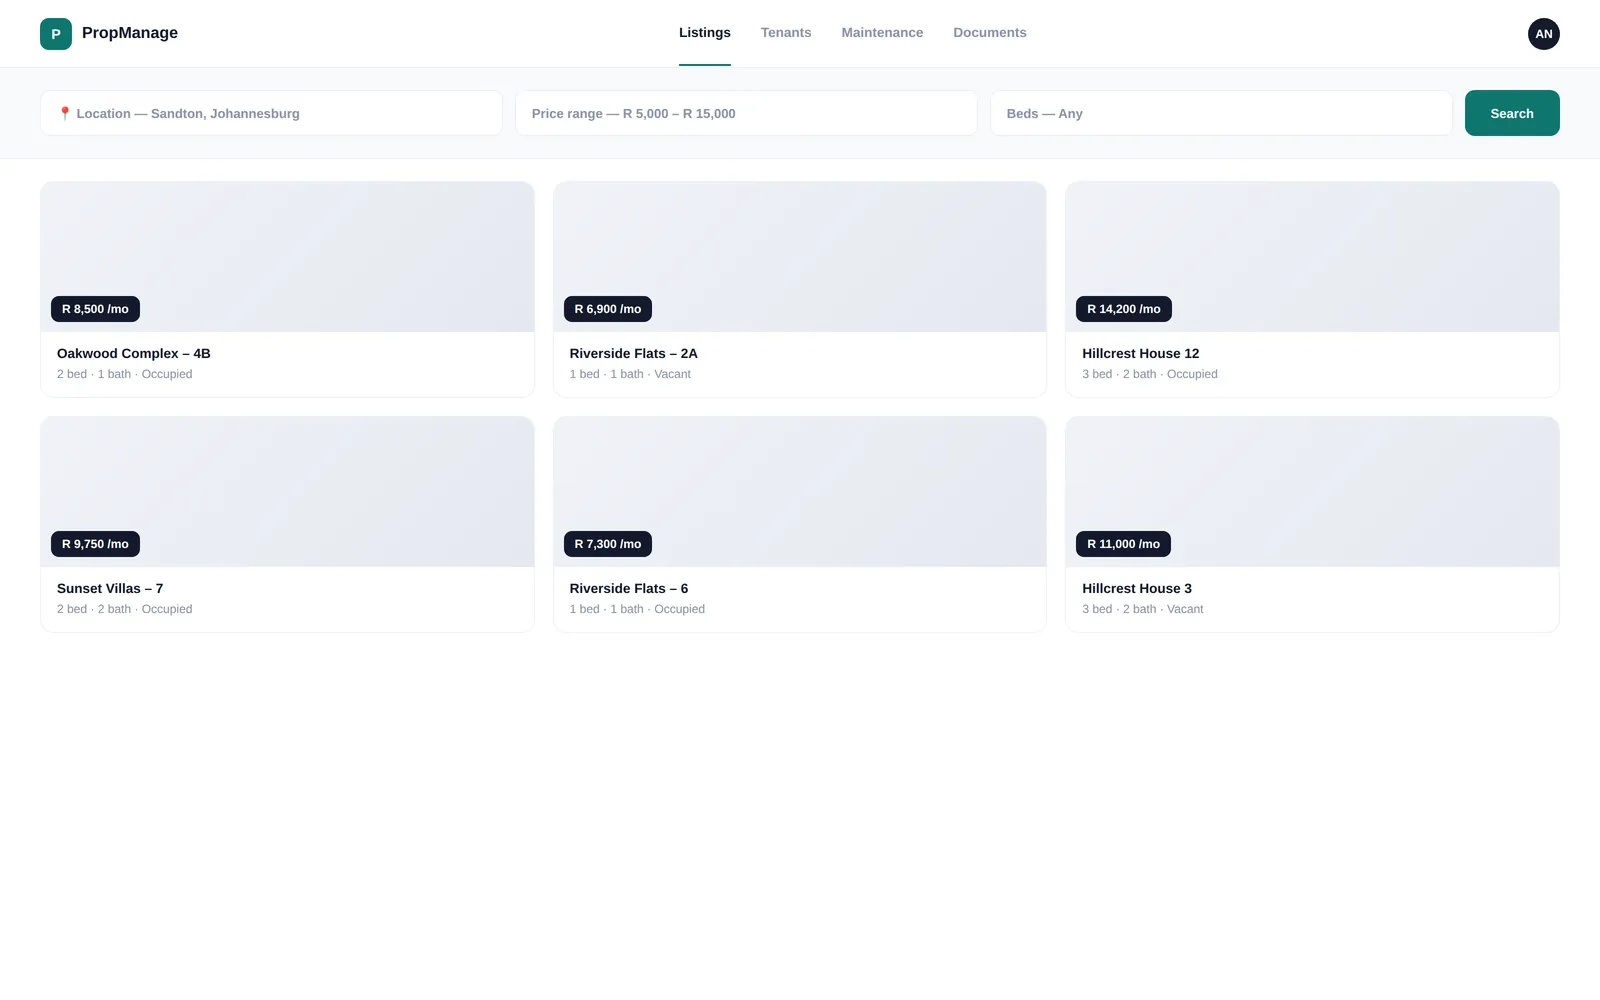Open the Riverside Flats – 6 listing image
The width and height of the screenshot is (1600, 1000).
[800, 492]
